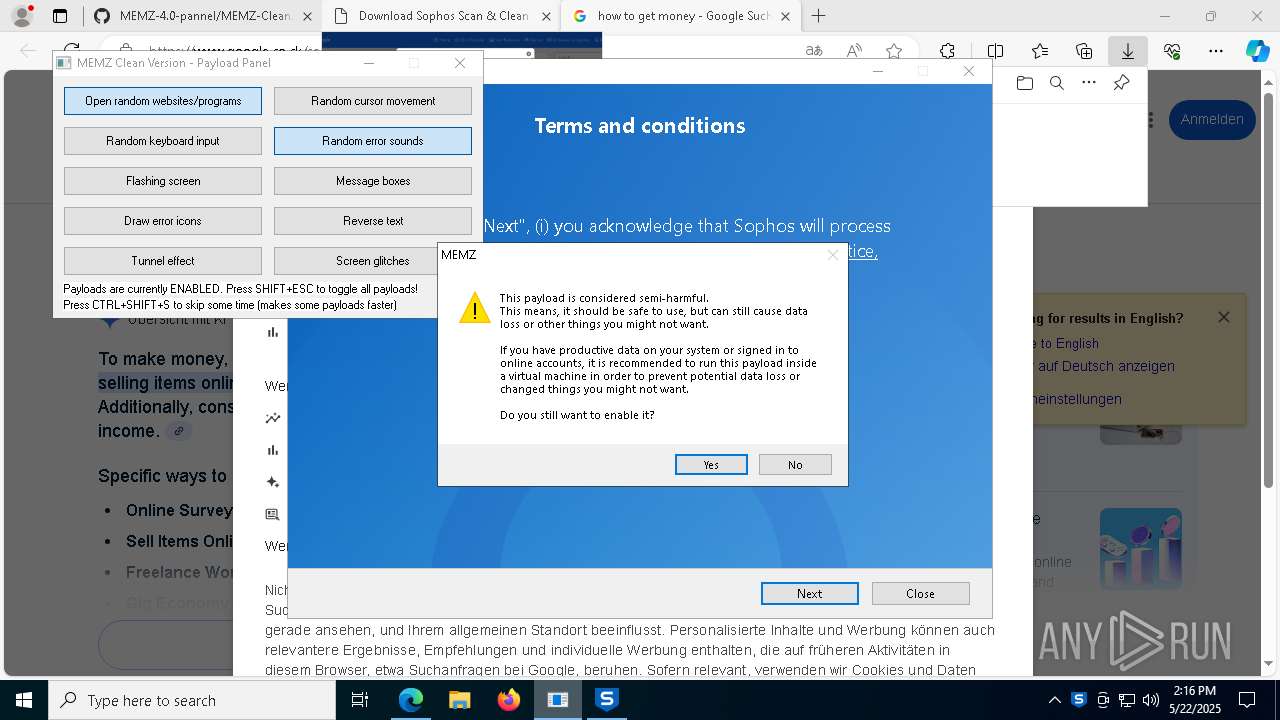Open Edge profile avatar
The height and width of the screenshot is (720, 1280).
pyautogui.click(x=21, y=16)
